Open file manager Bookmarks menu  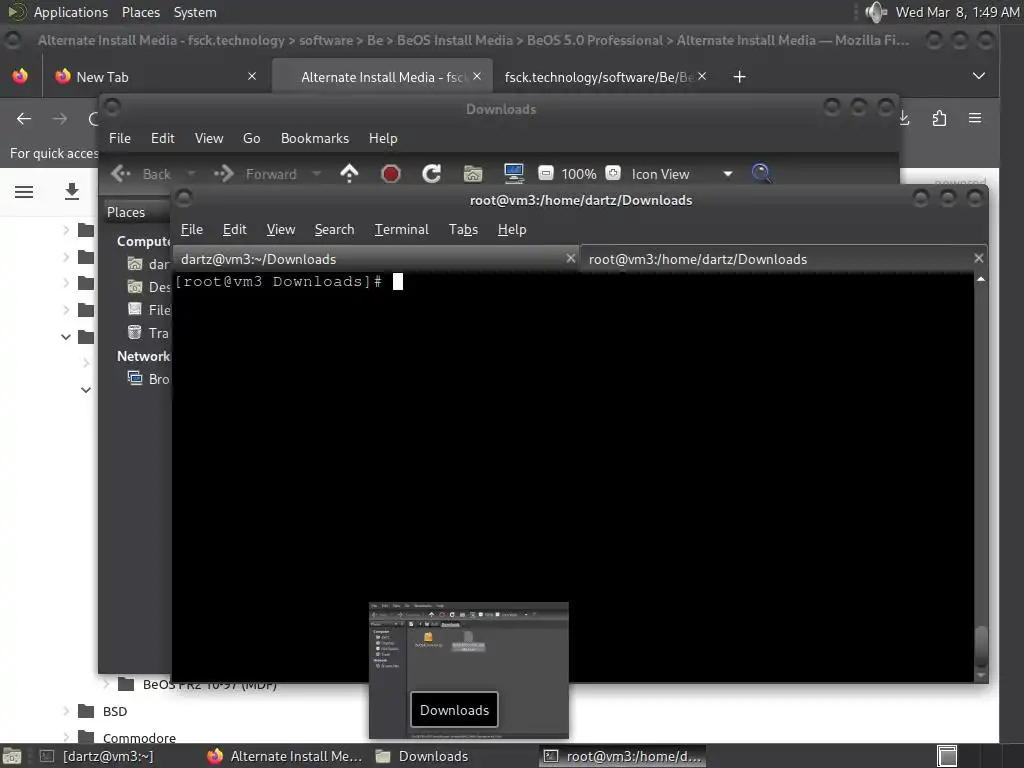click(x=315, y=138)
